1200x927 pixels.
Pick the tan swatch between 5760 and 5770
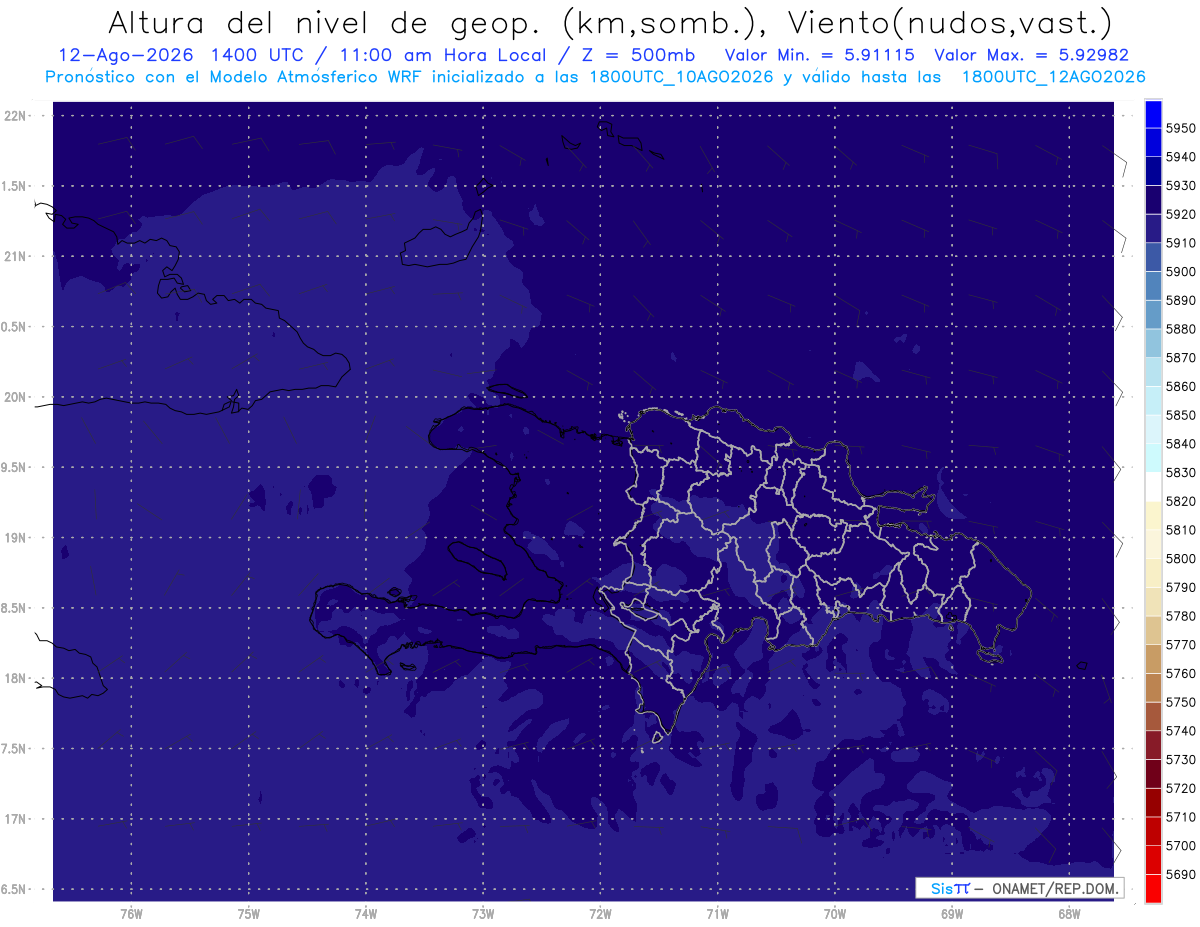click(1153, 659)
